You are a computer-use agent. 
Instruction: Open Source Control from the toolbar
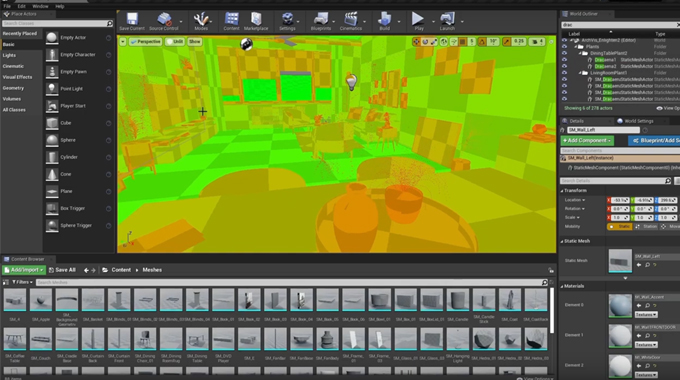[163, 21]
